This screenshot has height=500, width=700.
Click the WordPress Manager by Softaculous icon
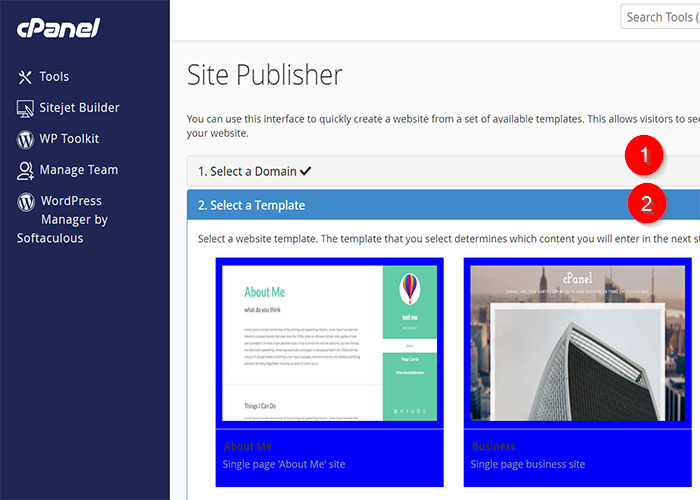click(x=26, y=202)
